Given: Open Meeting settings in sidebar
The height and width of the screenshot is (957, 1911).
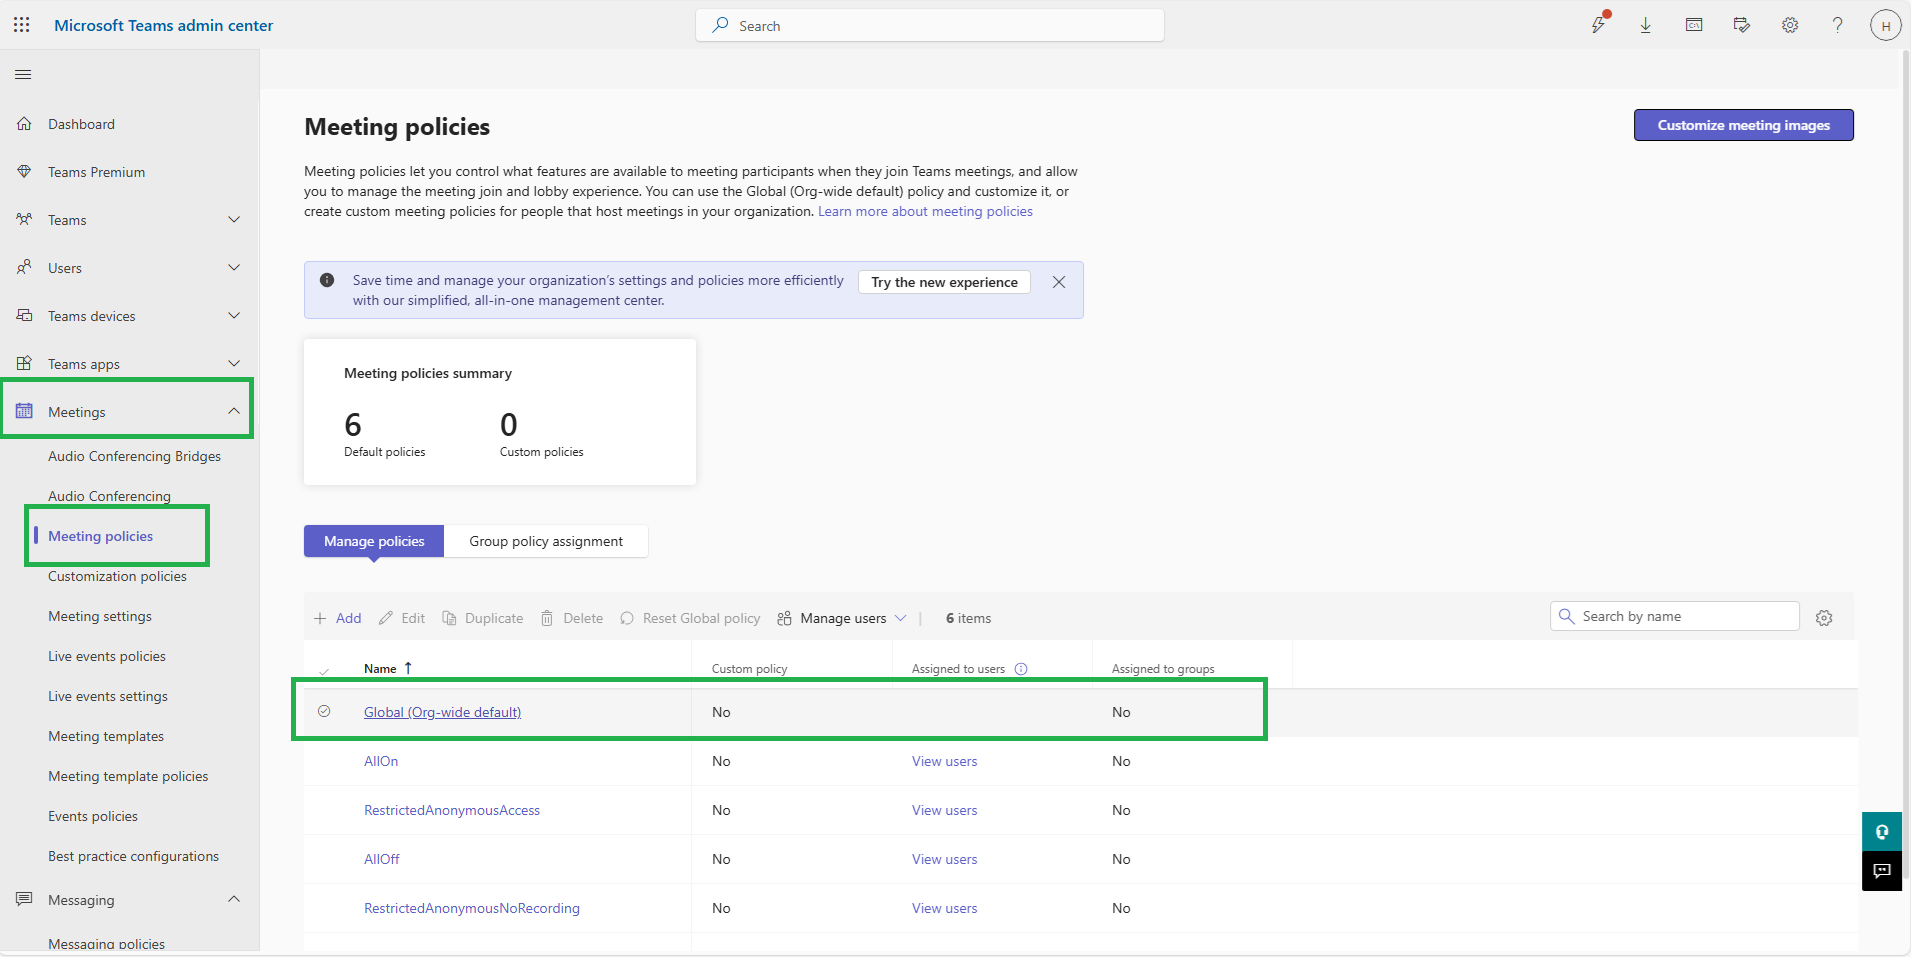Looking at the screenshot, I should click(100, 616).
